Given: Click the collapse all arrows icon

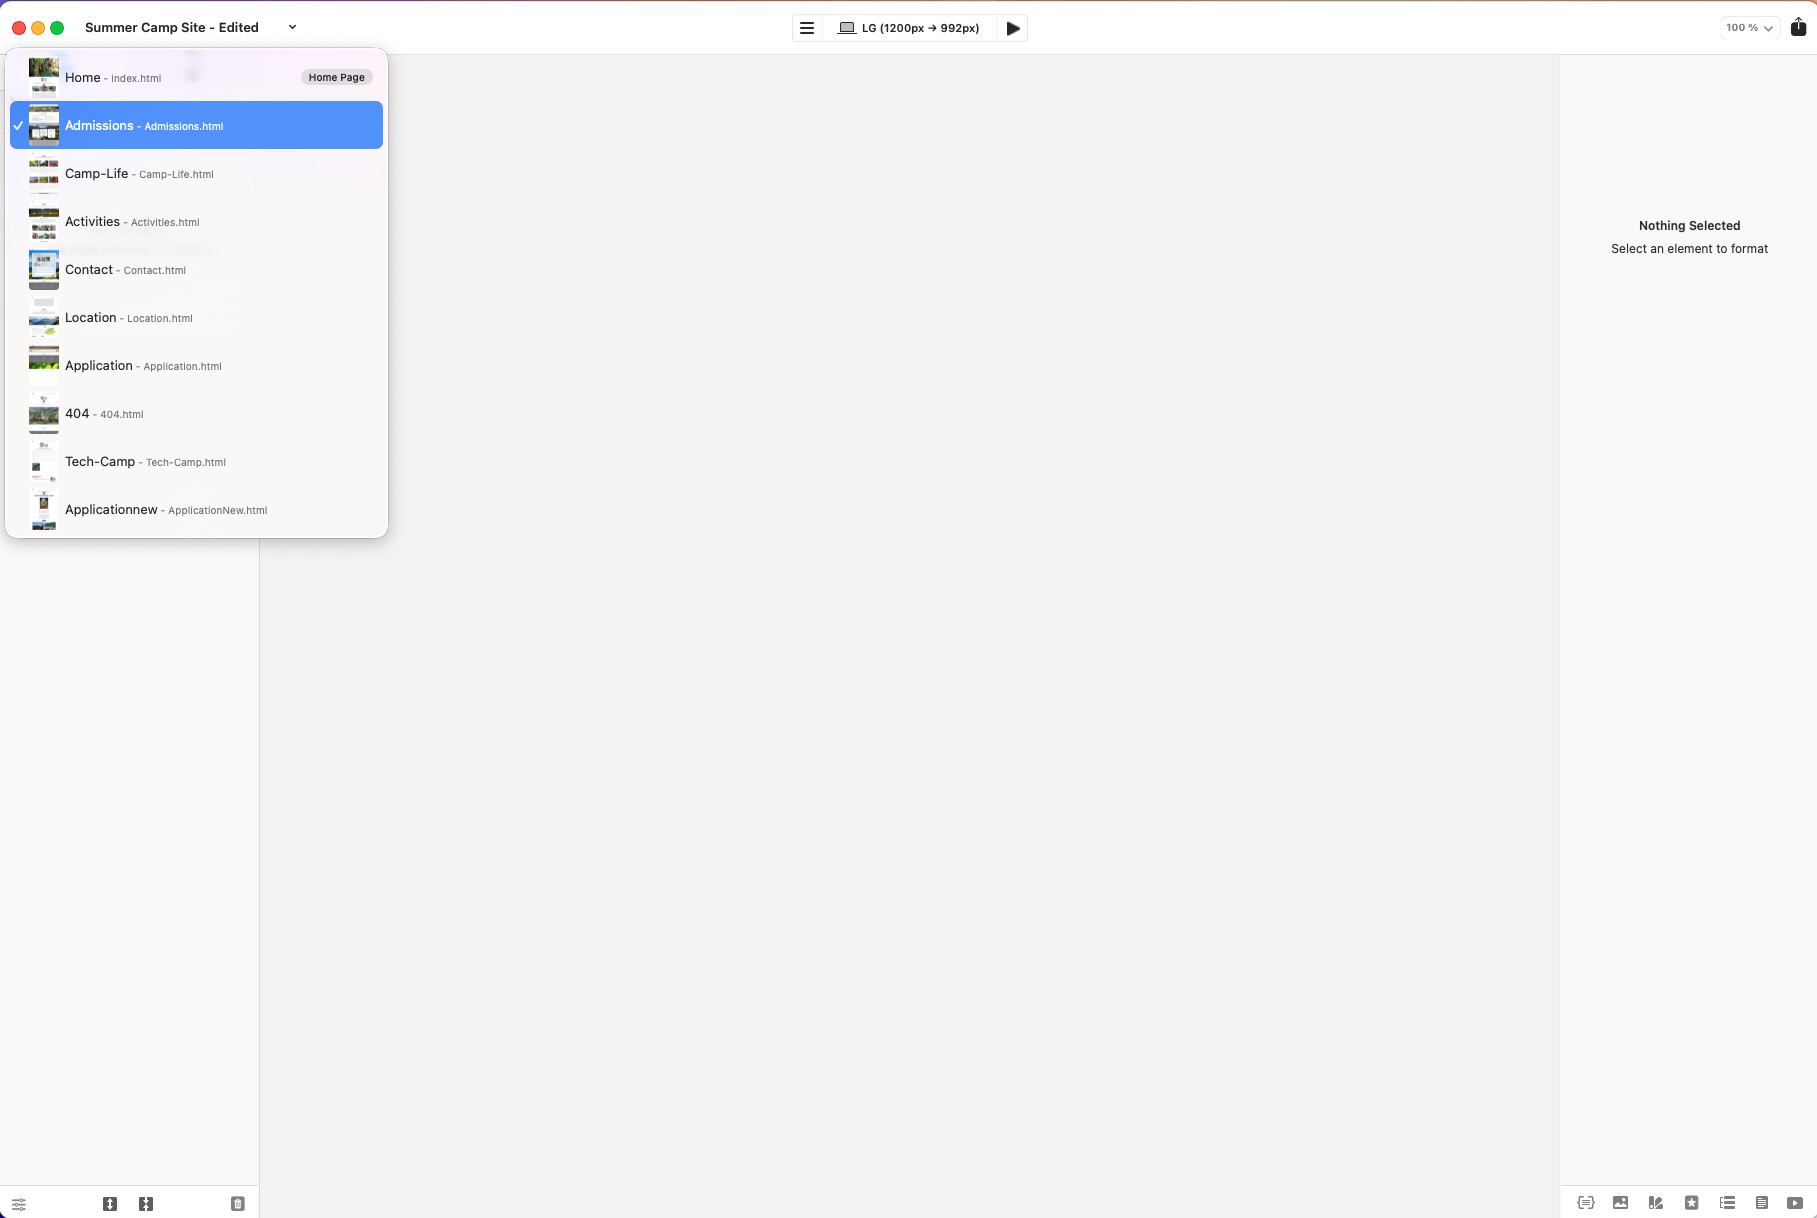Looking at the screenshot, I should 146,1204.
